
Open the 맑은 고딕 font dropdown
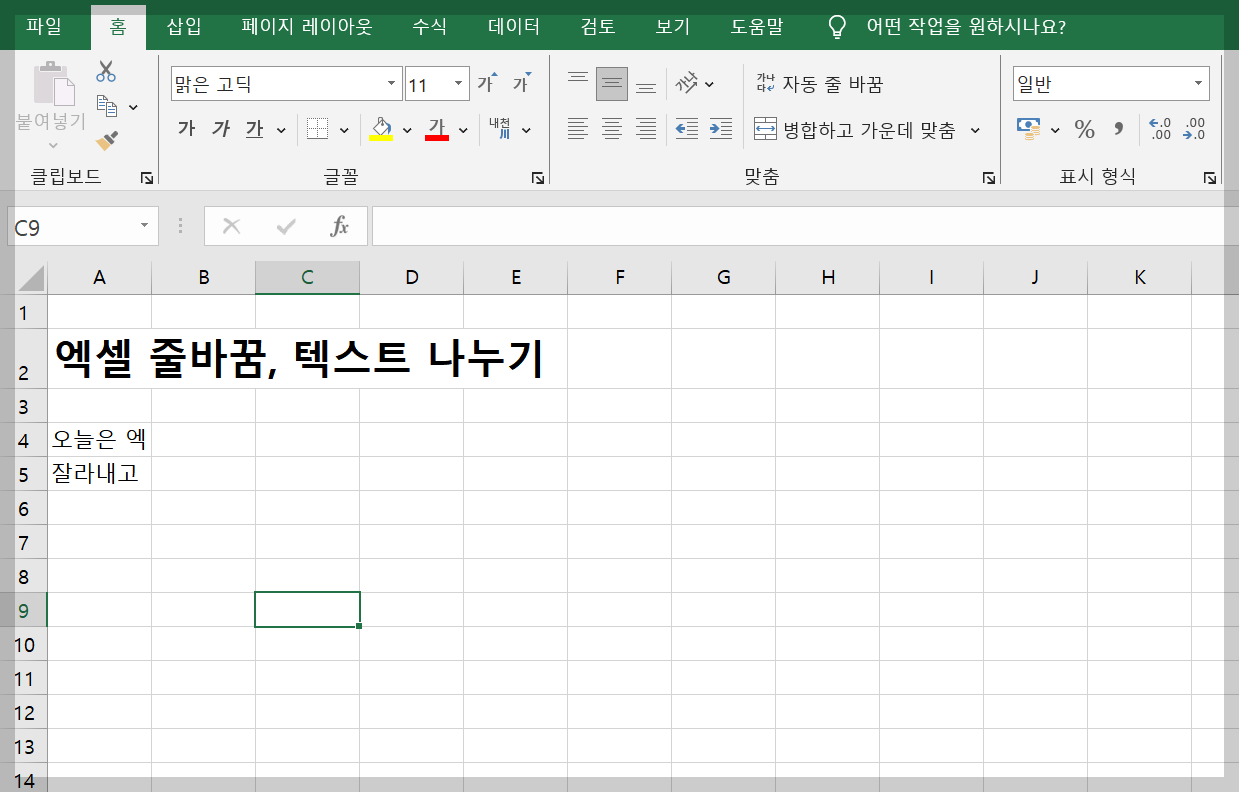[390, 83]
